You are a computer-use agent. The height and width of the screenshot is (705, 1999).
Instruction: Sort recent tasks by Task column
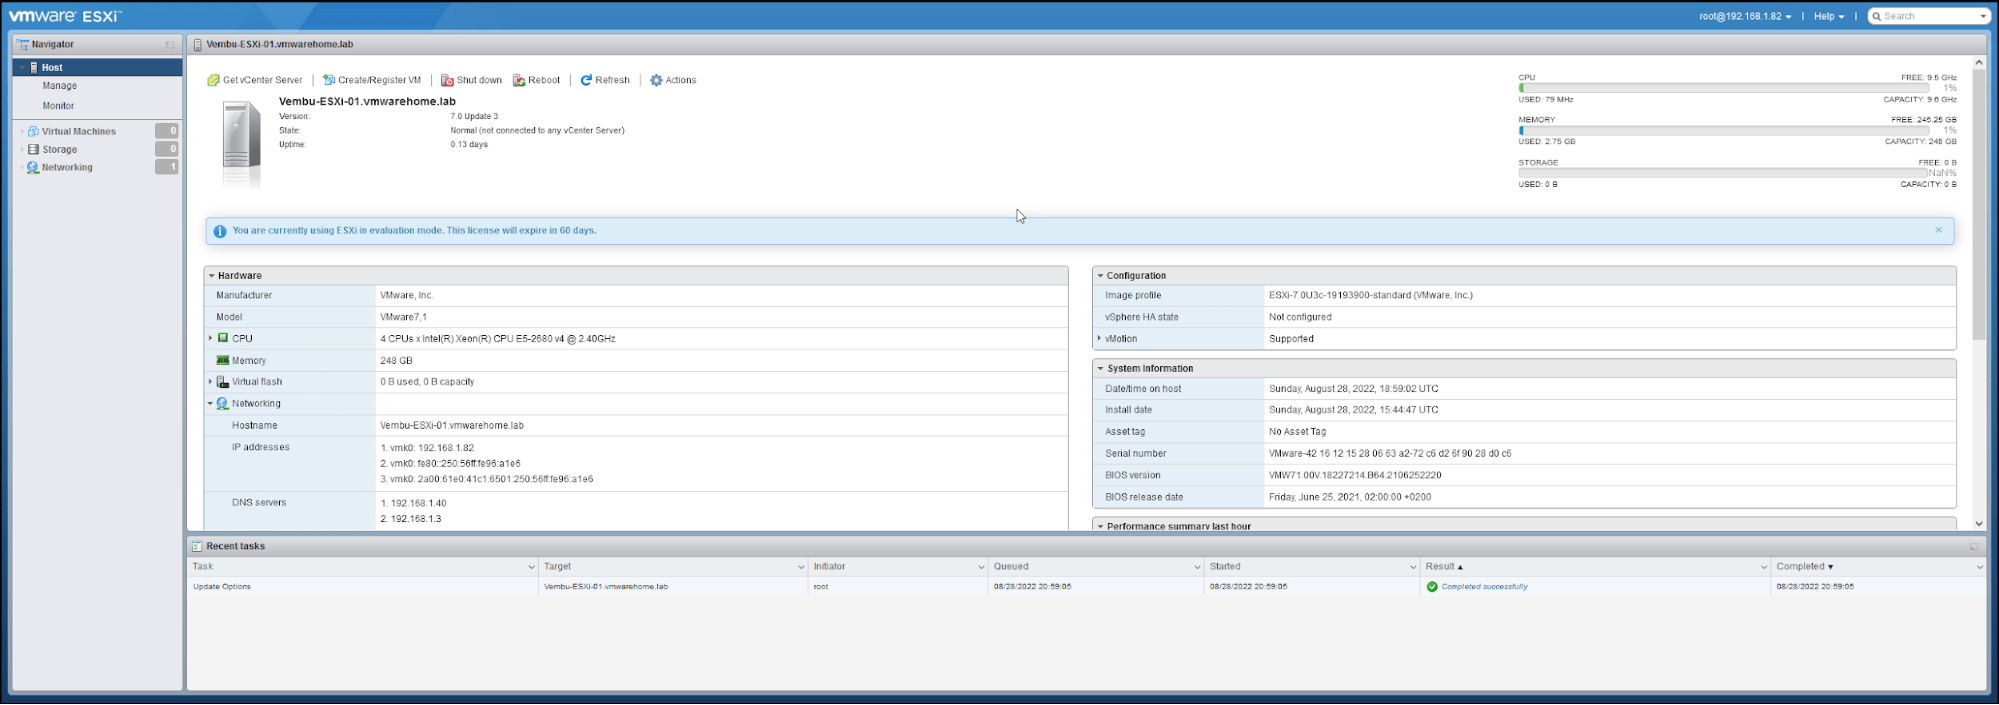click(x=203, y=567)
